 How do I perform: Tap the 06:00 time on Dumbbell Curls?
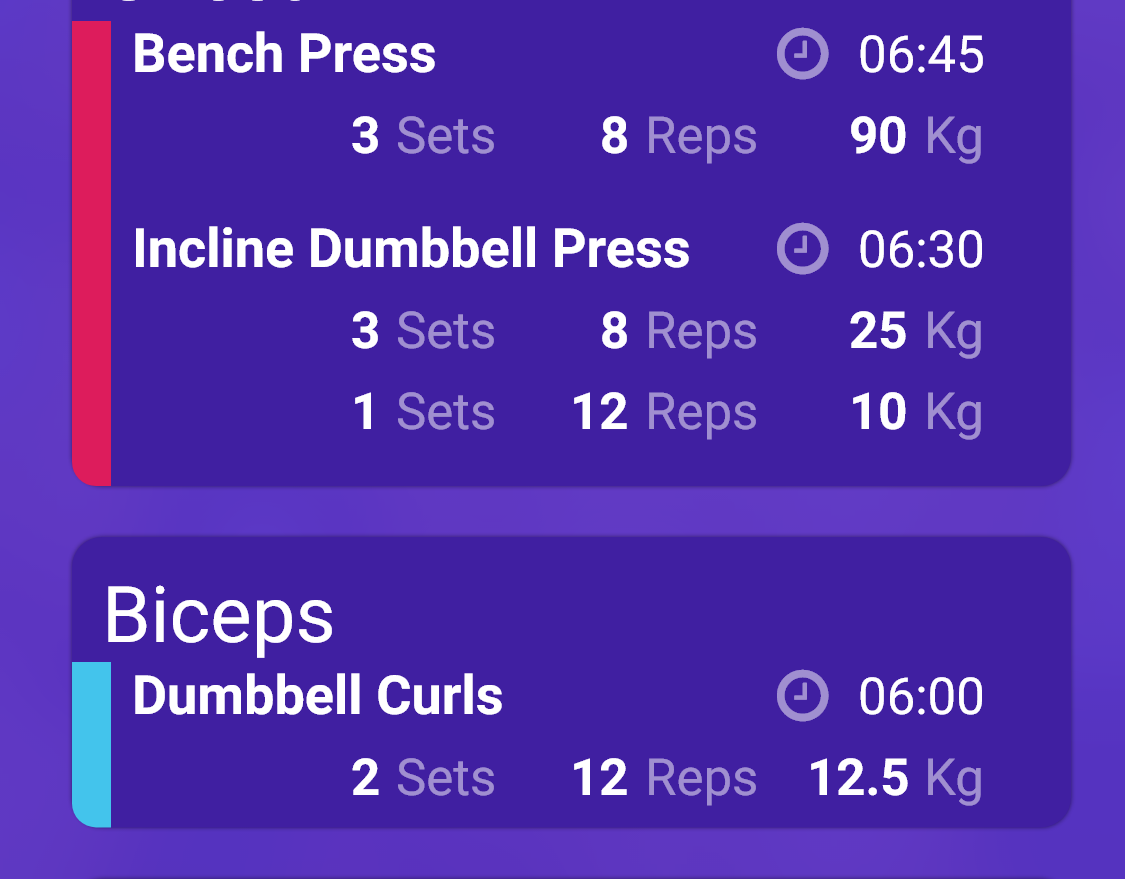click(921, 696)
